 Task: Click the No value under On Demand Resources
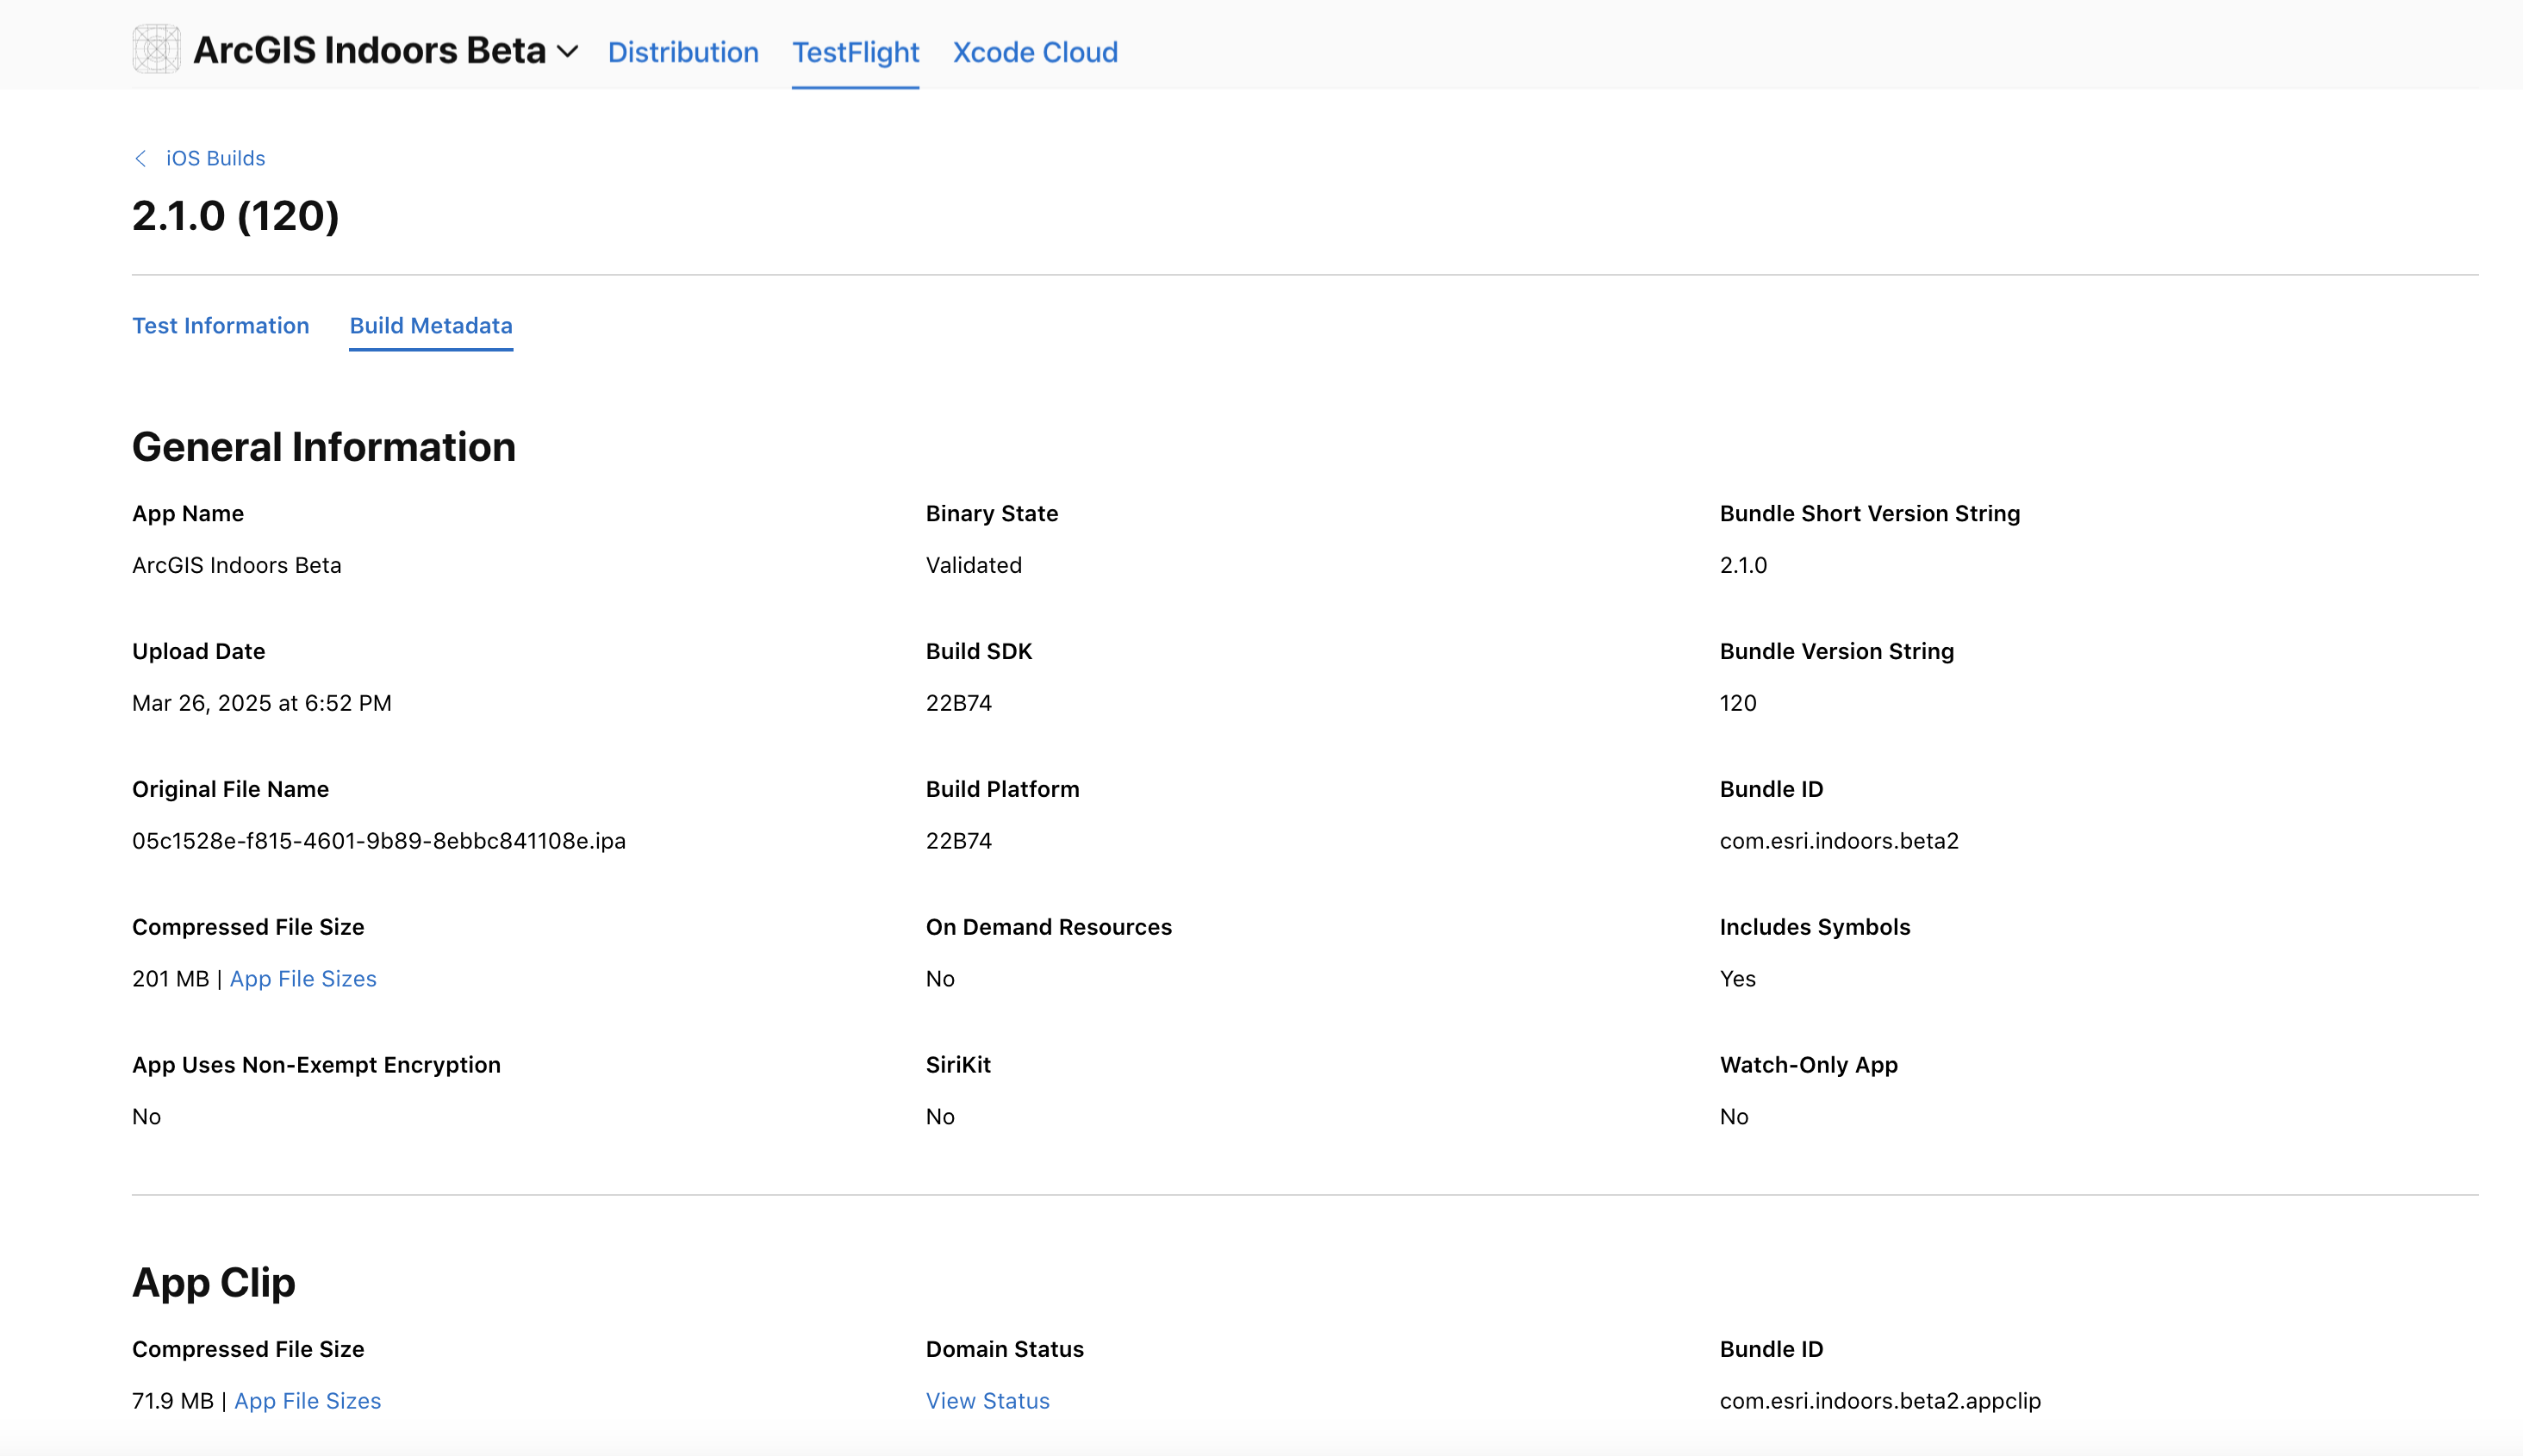(940, 979)
